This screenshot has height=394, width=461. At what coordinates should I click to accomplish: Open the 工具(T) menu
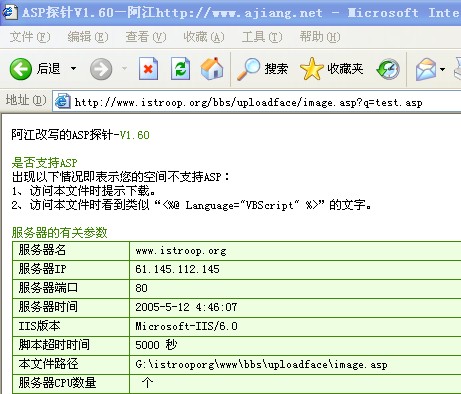pos(262,37)
